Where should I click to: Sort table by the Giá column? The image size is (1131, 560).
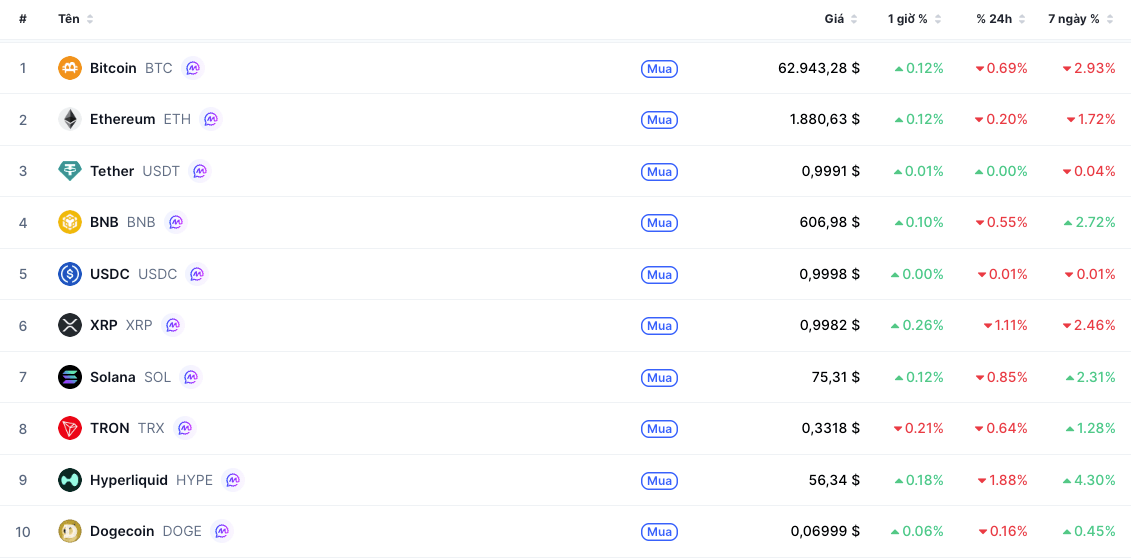pos(841,19)
